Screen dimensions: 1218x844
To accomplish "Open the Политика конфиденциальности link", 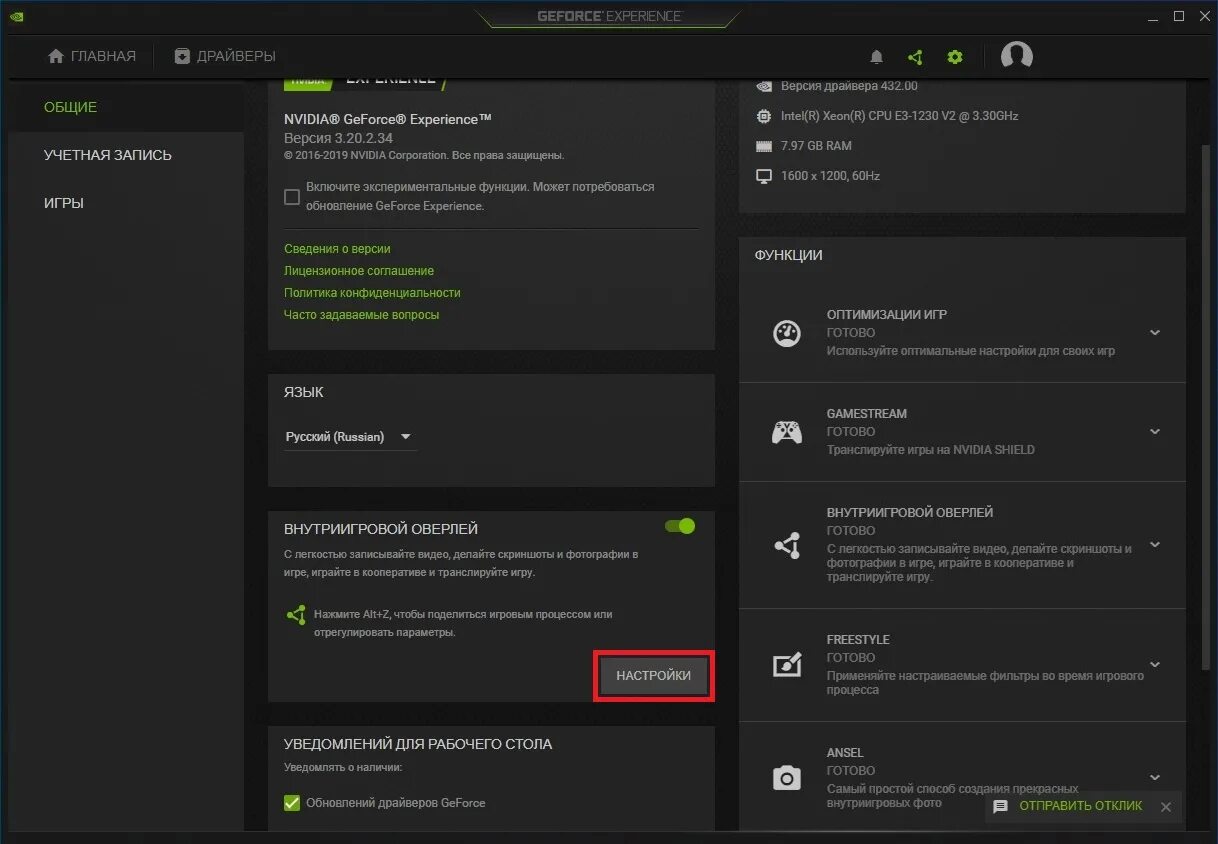I will click(372, 293).
